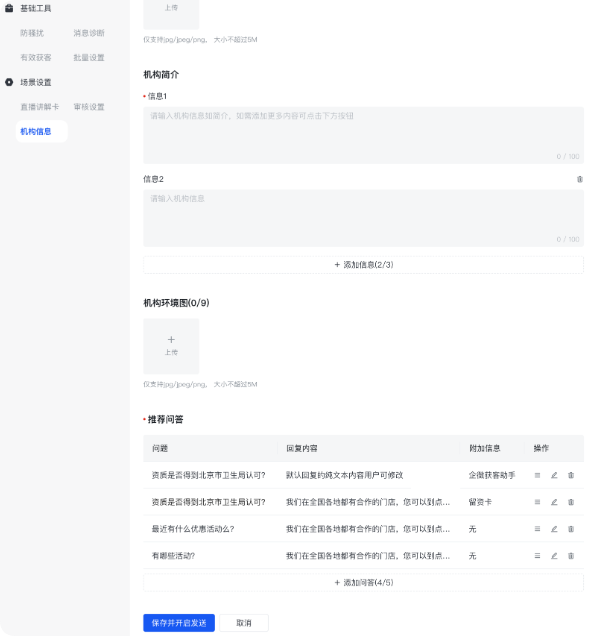Viewport: 592px width, 636px height.
Task: Edit the 留资卡 row
Action: coord(554,502)
